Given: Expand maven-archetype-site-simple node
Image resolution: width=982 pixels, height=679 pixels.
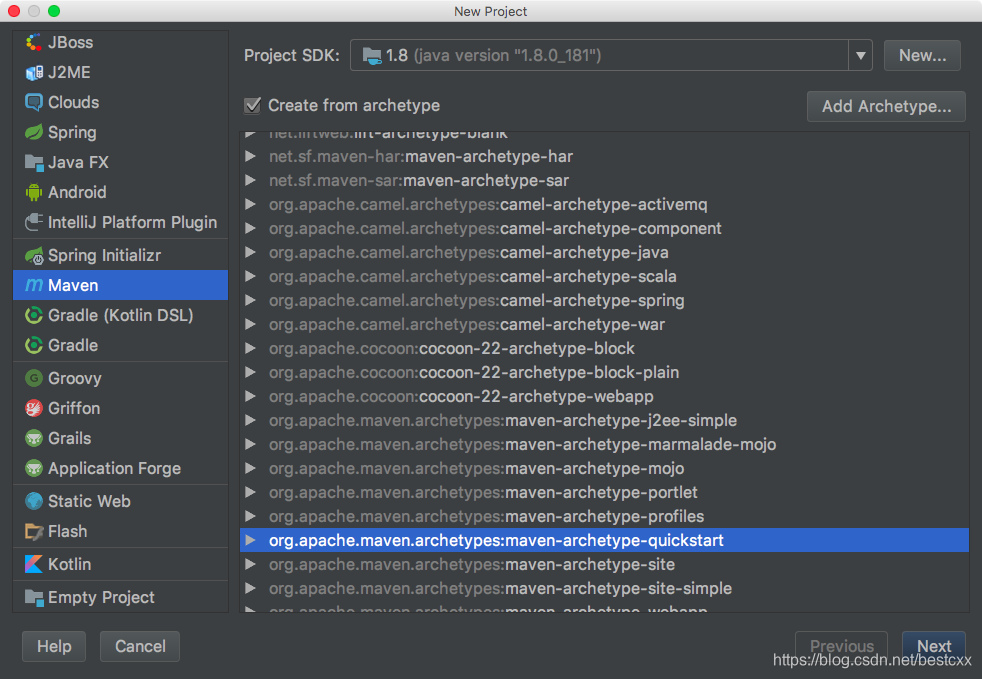Looking at the screenshot, I should point(251,588).
